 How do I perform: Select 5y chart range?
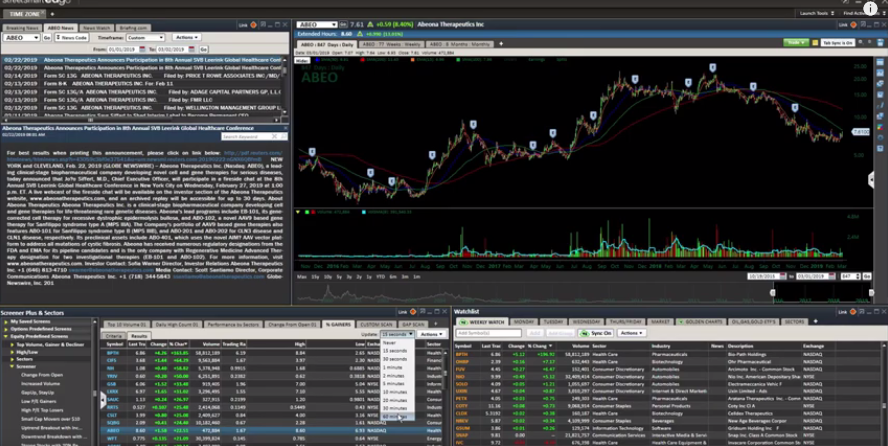tap(339, 277)
